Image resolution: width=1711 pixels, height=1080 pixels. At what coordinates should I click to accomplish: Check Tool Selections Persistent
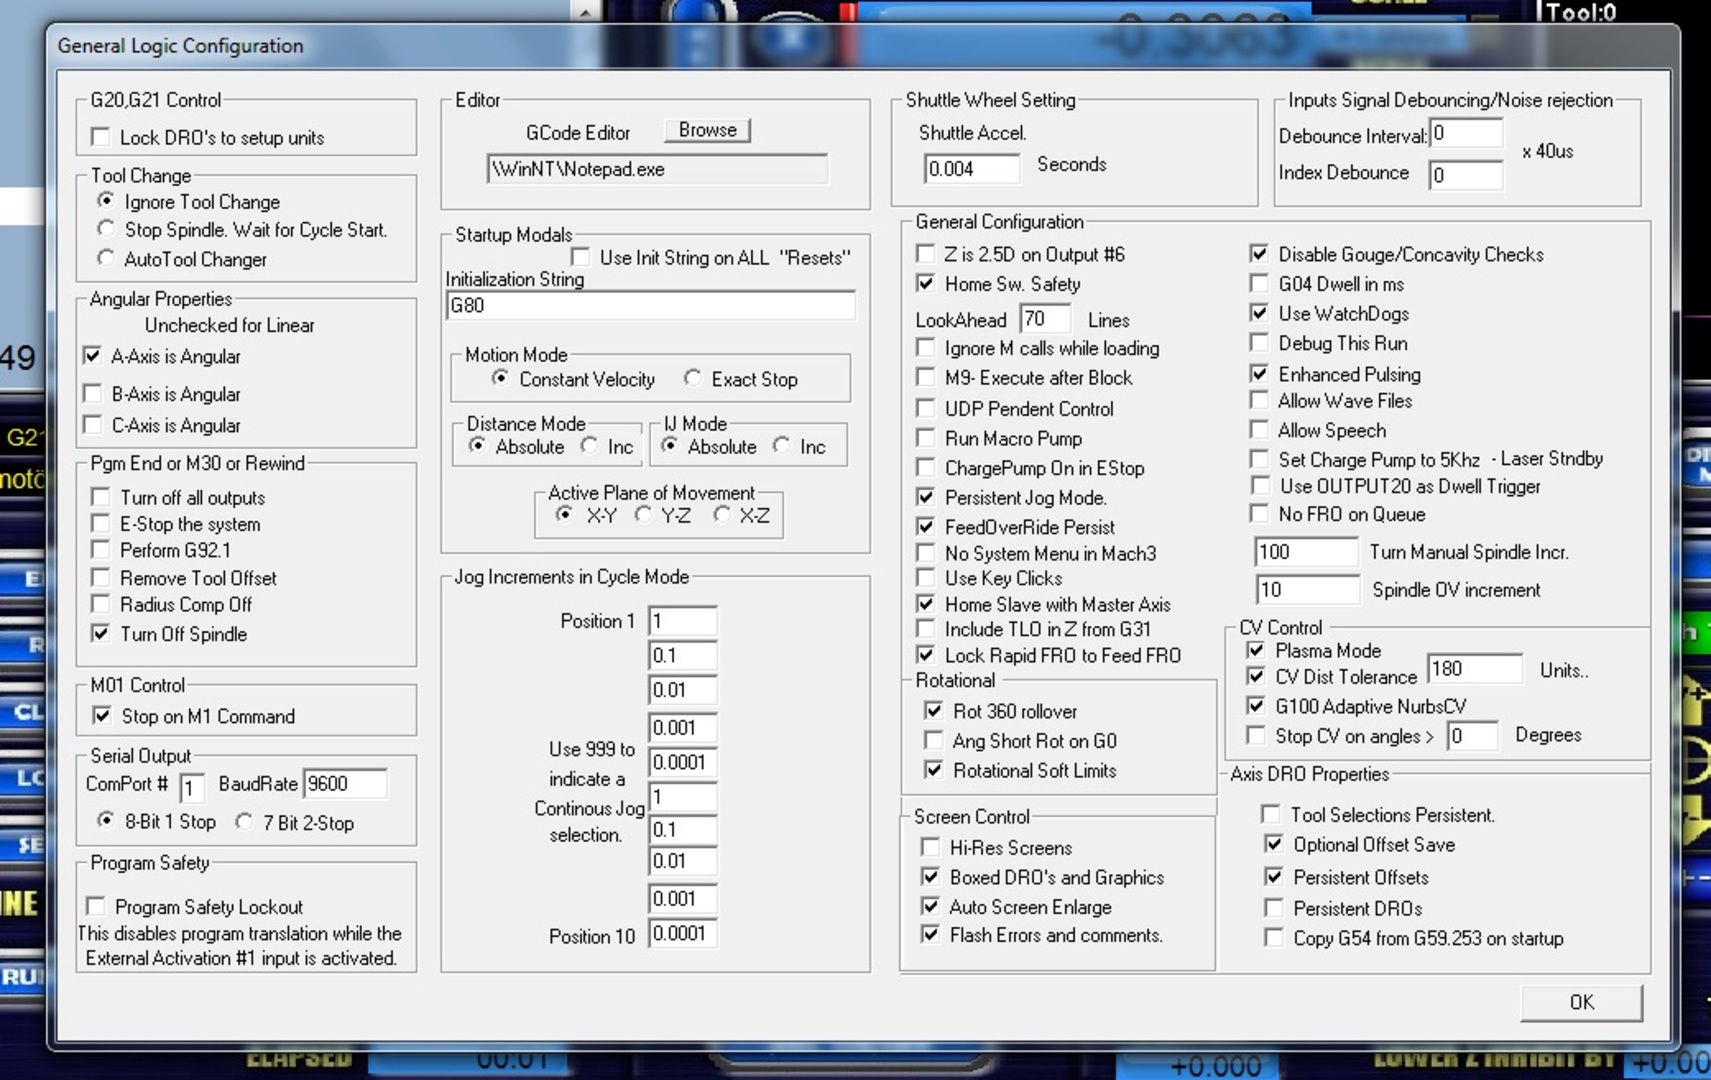point(1271,814)
